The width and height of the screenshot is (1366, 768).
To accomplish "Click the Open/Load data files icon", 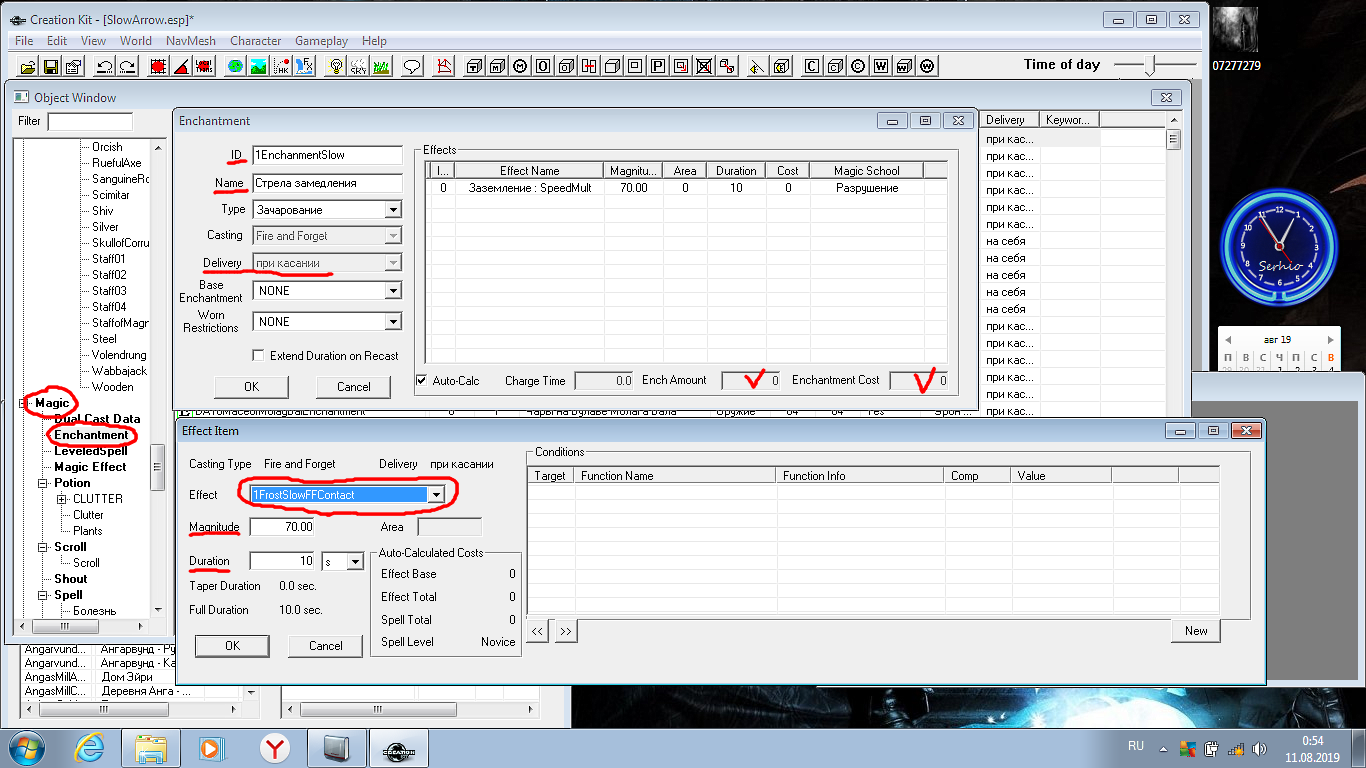I will point(27,67).
